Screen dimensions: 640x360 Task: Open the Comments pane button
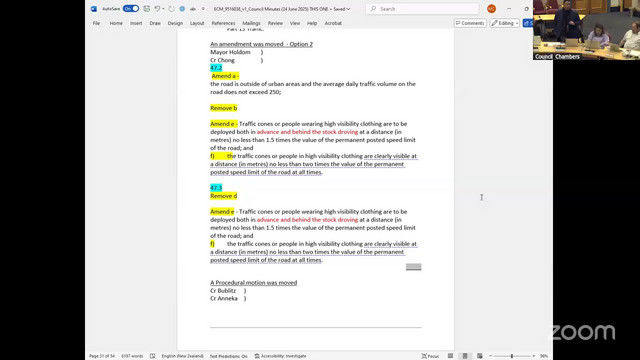470,23
